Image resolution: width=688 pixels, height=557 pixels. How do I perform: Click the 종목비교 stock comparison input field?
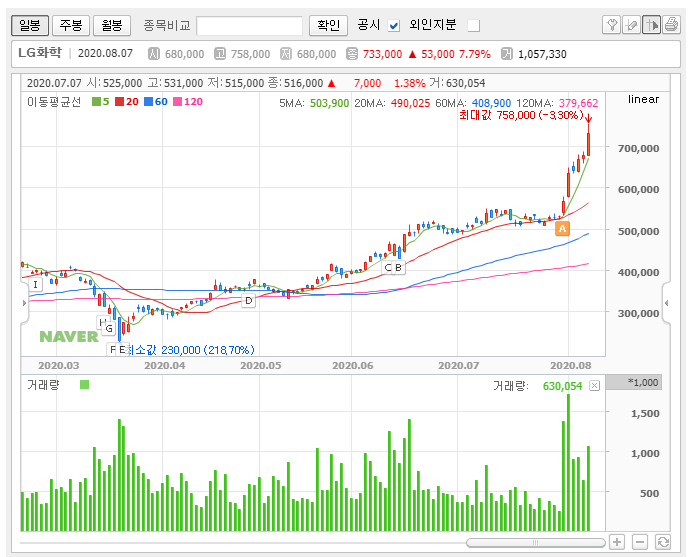(250, 25)
